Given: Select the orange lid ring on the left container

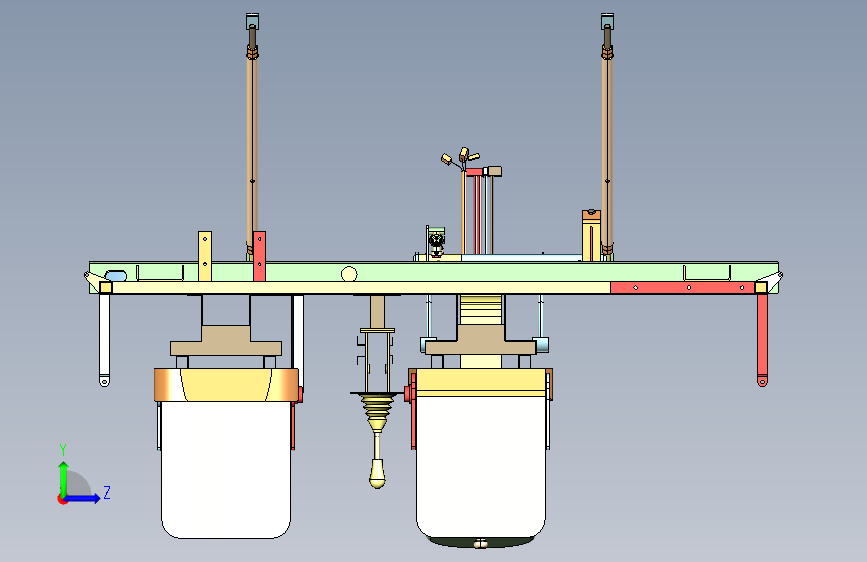Looking at the screenshot, I should tap(226, 384).
